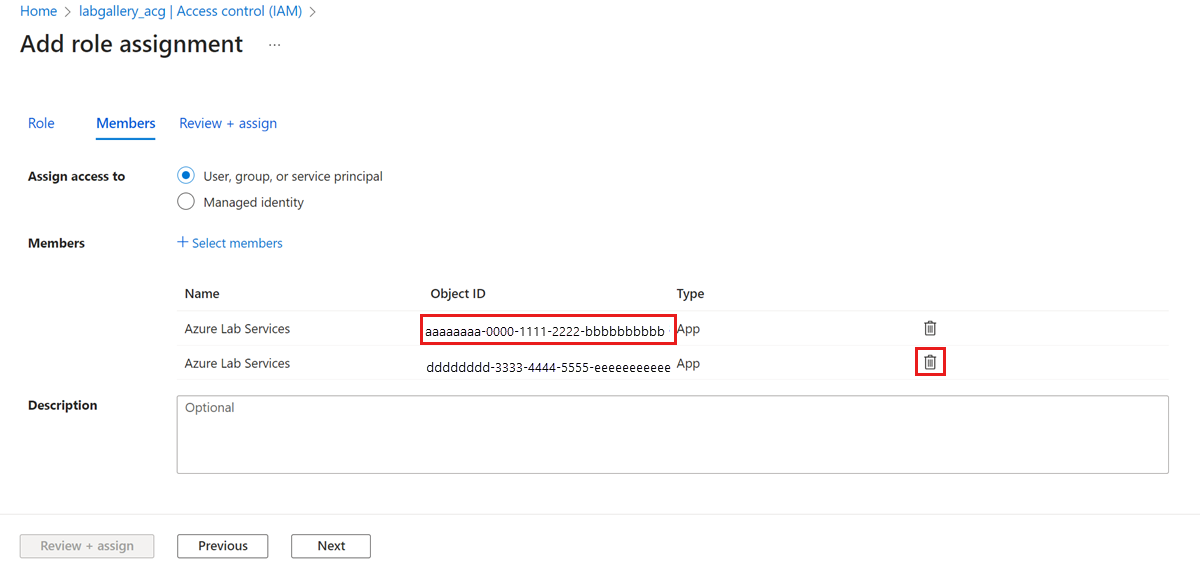Go to the Review + assign tab
This screenshot has width=1200, height=578.
pos(228,123)
